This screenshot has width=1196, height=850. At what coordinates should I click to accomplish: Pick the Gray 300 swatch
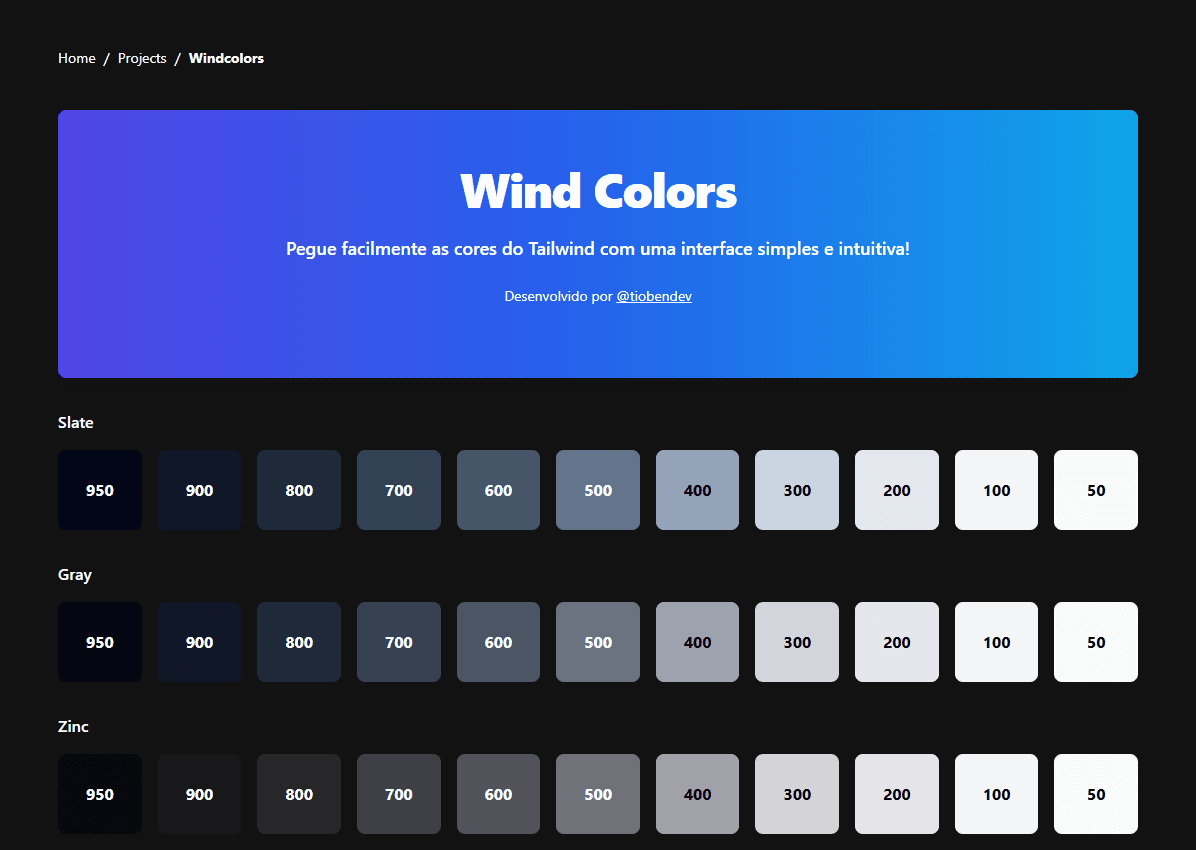tap(797, 642)
